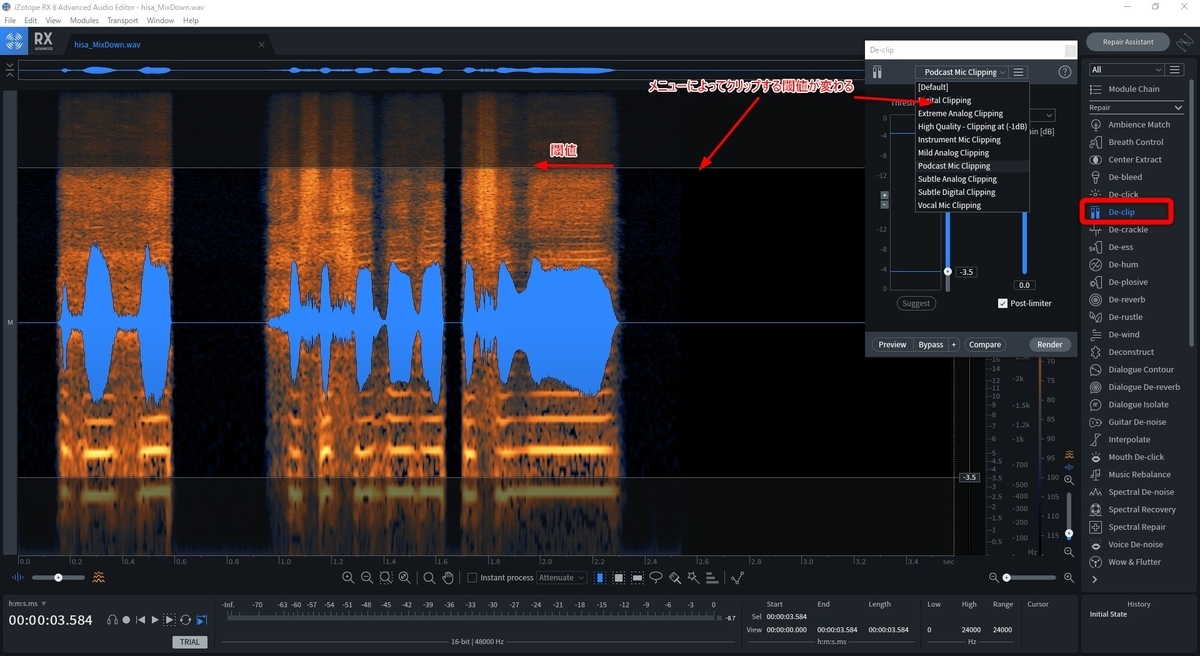
Task: Toggle loop playback button
Action: (185, 620)
